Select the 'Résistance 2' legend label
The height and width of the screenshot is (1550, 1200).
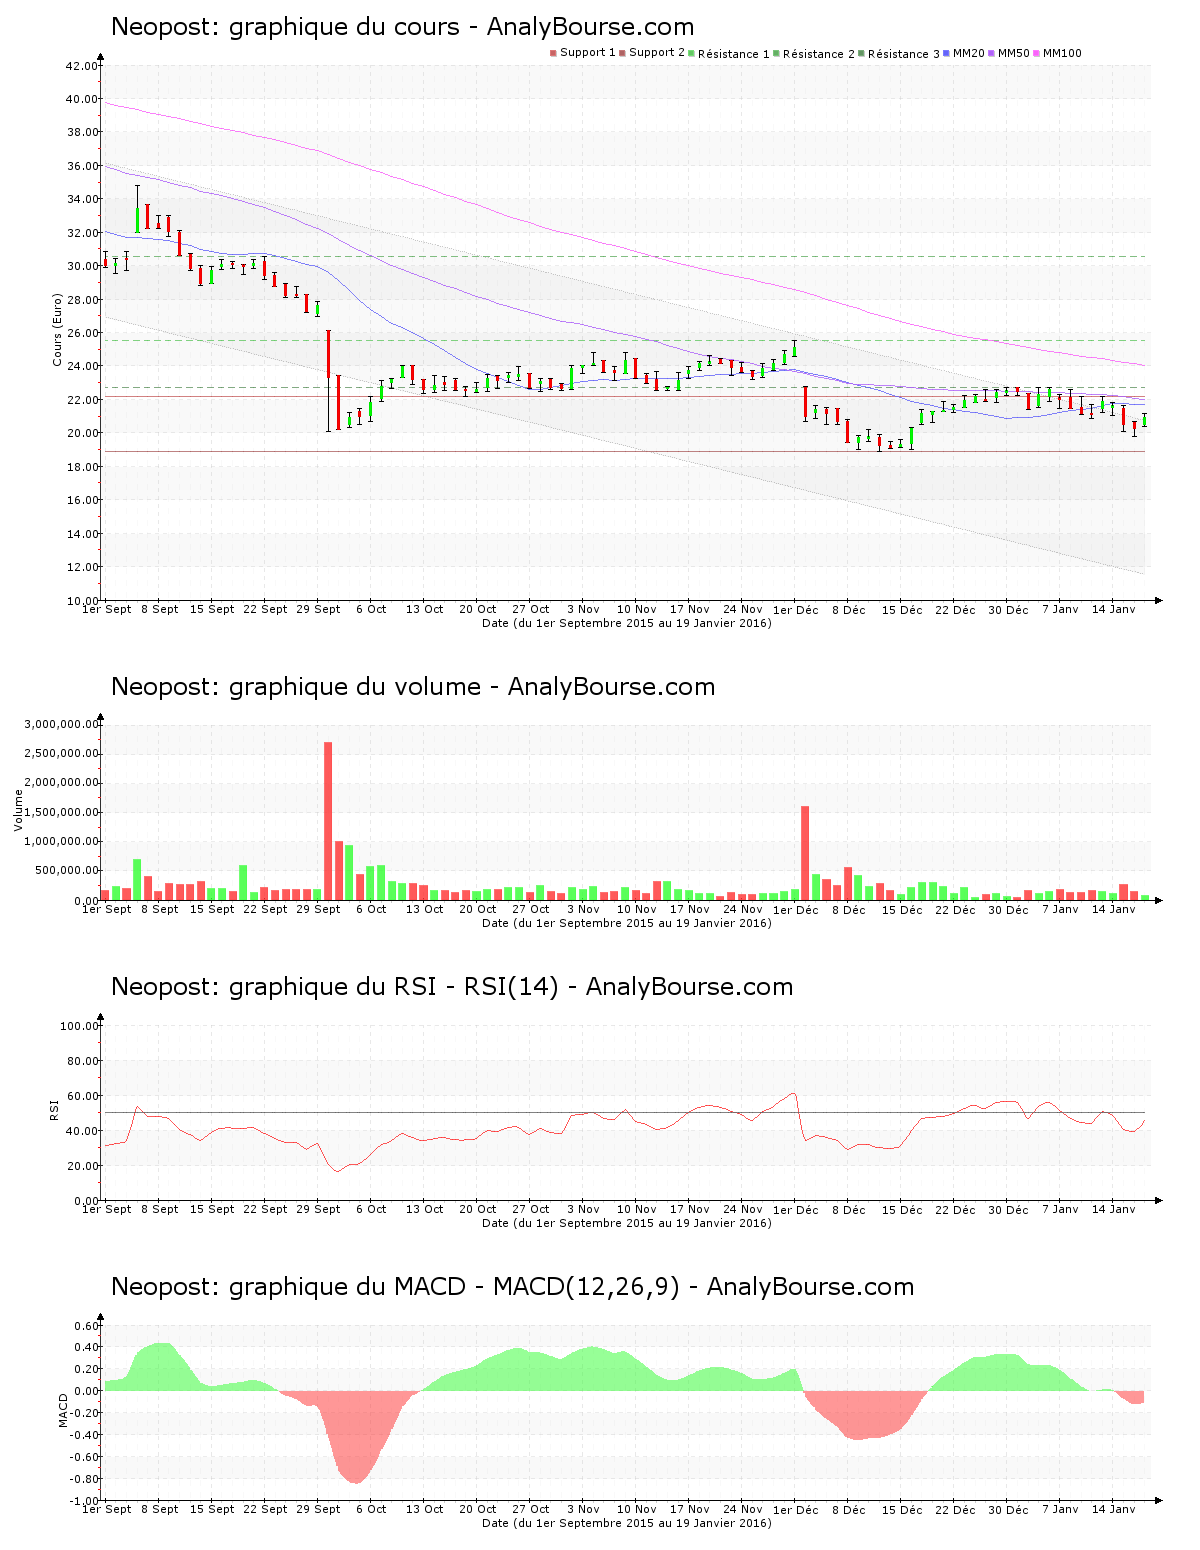[x=819, y=54]
